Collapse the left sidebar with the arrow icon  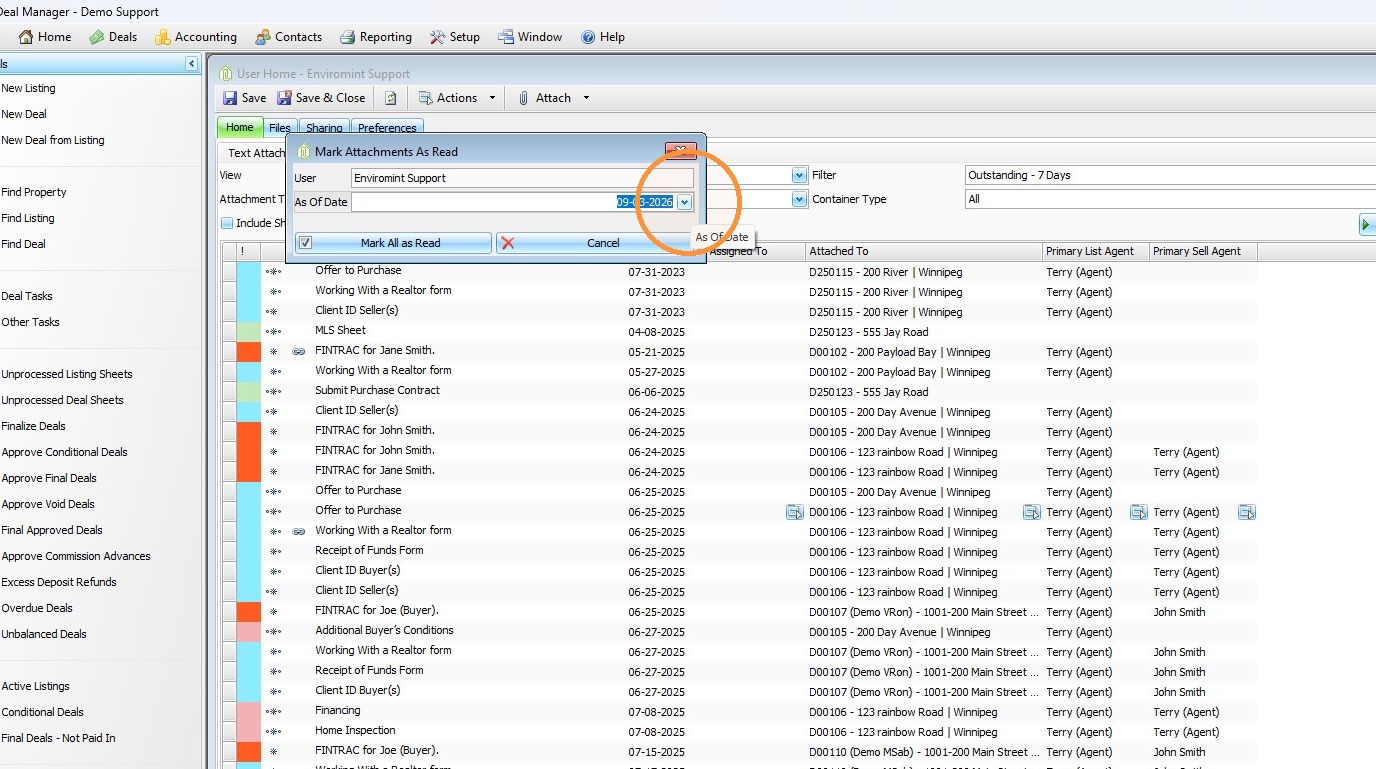pyautogui.click(x=191, y=64)
